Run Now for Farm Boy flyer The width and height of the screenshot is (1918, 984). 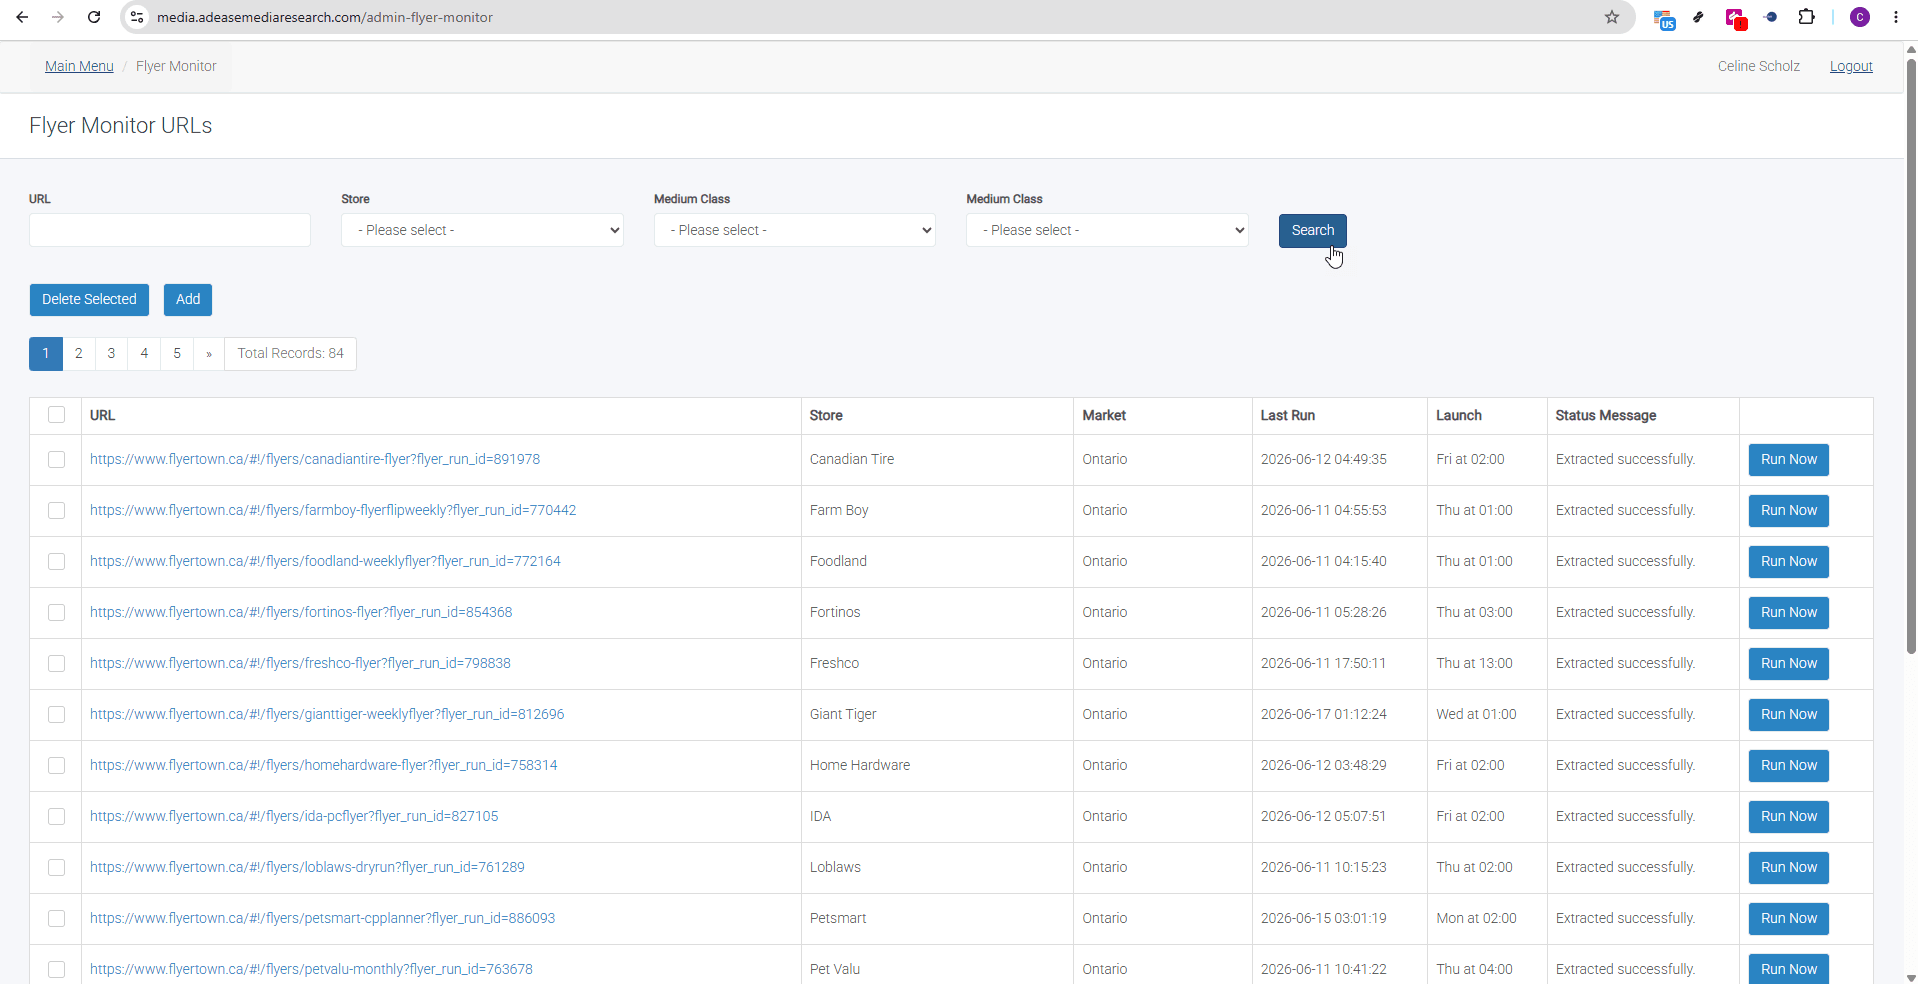click(1789, 511)
